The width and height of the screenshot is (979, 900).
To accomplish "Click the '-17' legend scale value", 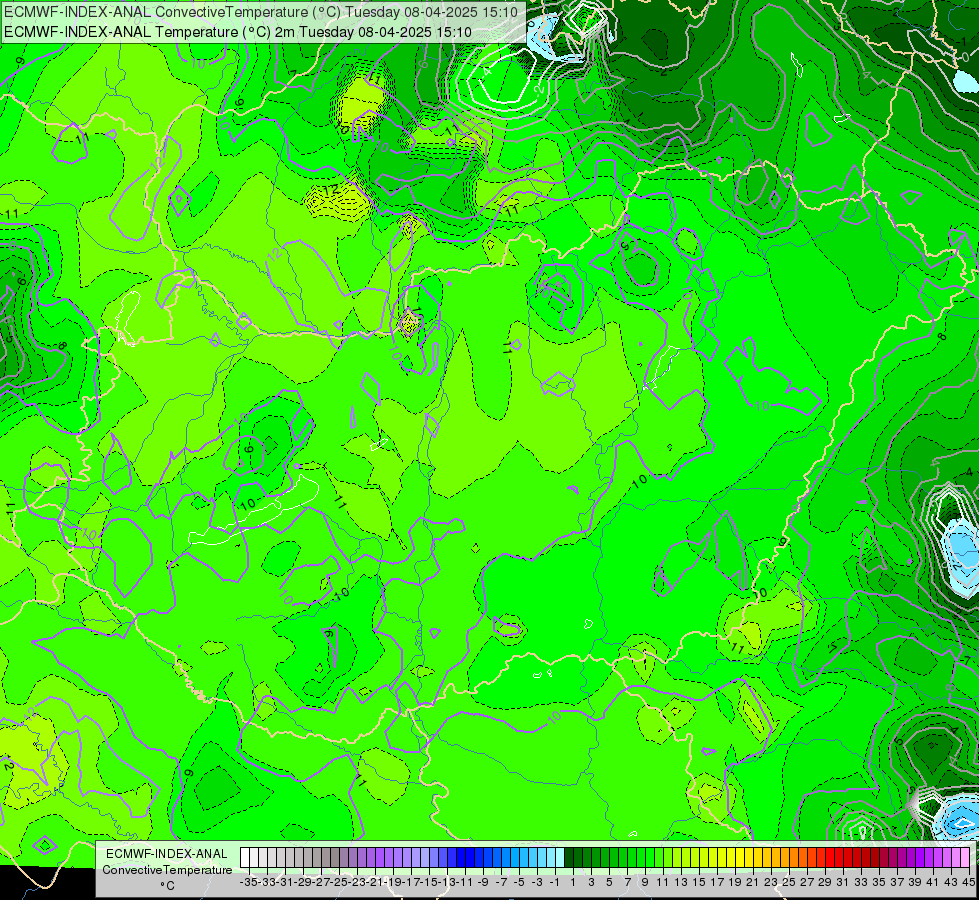I will coord(411,882).
